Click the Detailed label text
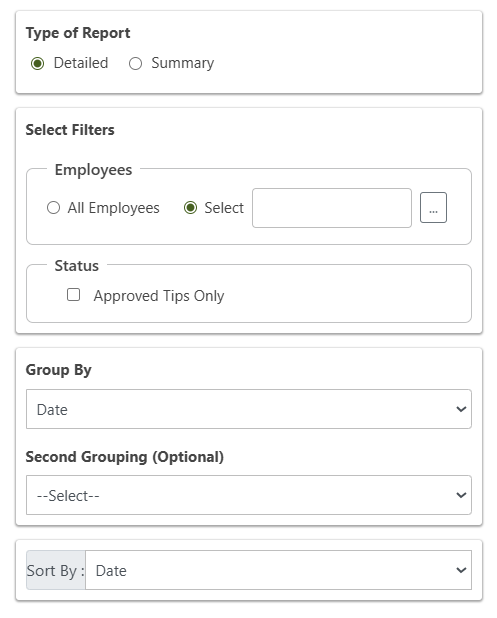Image resolution: width=497 pixels, height=618 pixels. (81, 63)
